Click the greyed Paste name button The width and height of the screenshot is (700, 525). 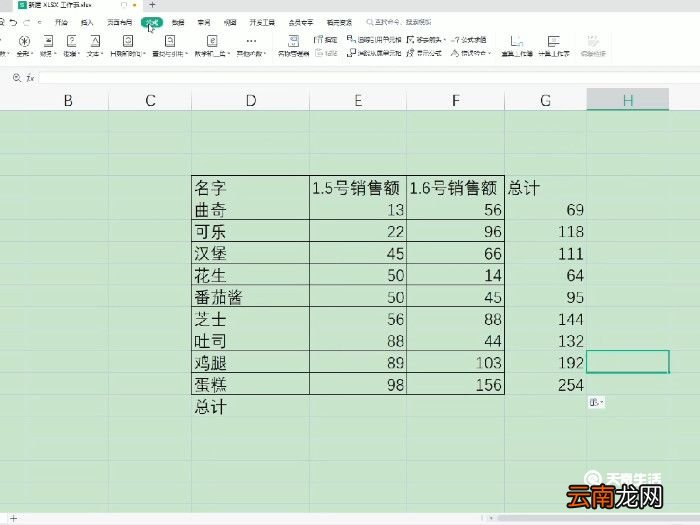pos(326,53)
